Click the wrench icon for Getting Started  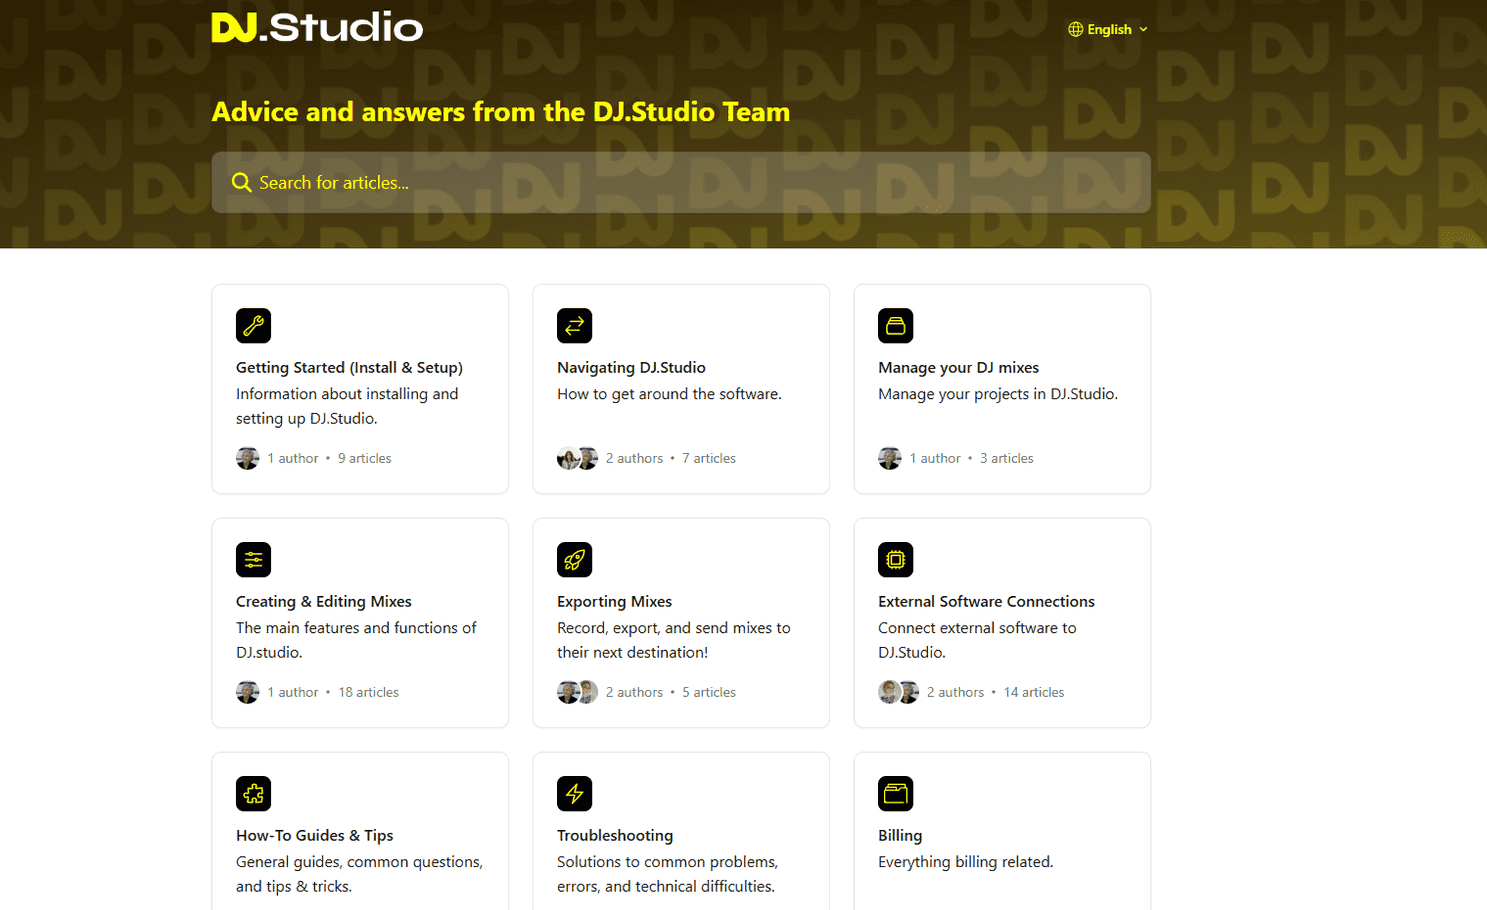(253, 326)
